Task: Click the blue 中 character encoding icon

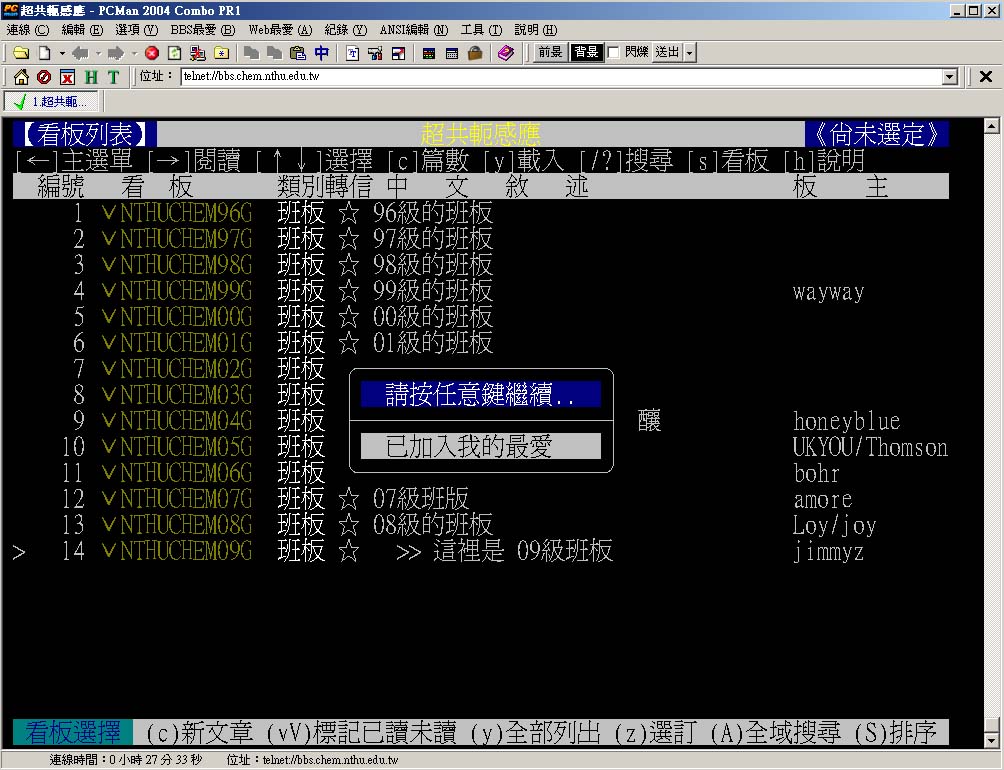Action: click(x=321, y=53)
